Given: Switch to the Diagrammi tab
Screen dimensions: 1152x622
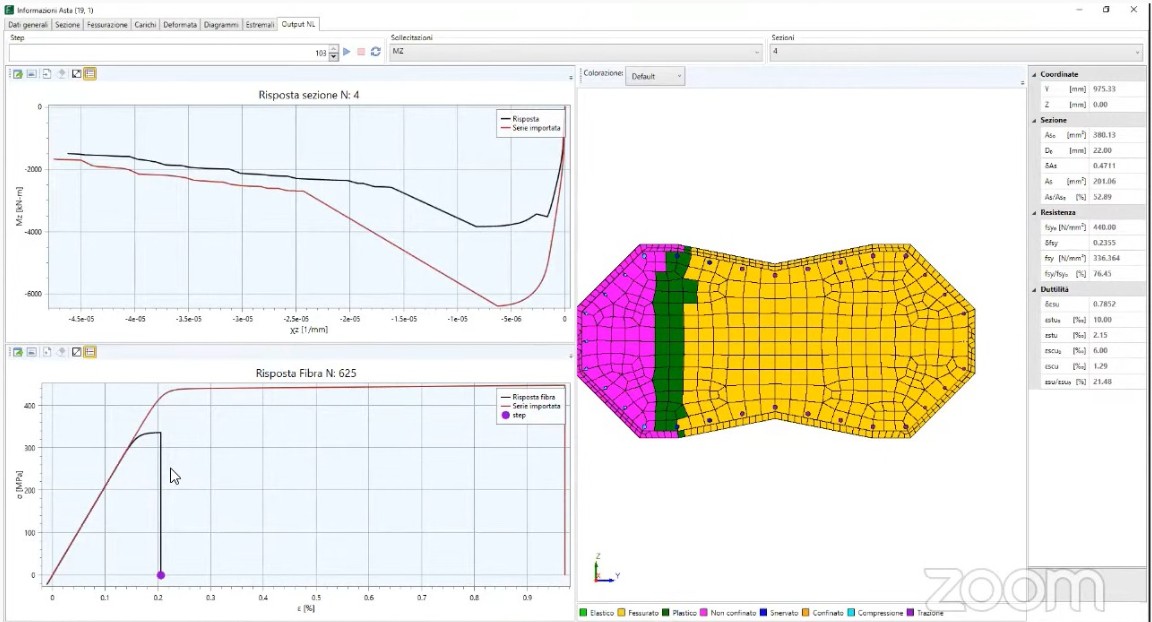Looking at the screenshot, I should [x=221, y=24].
